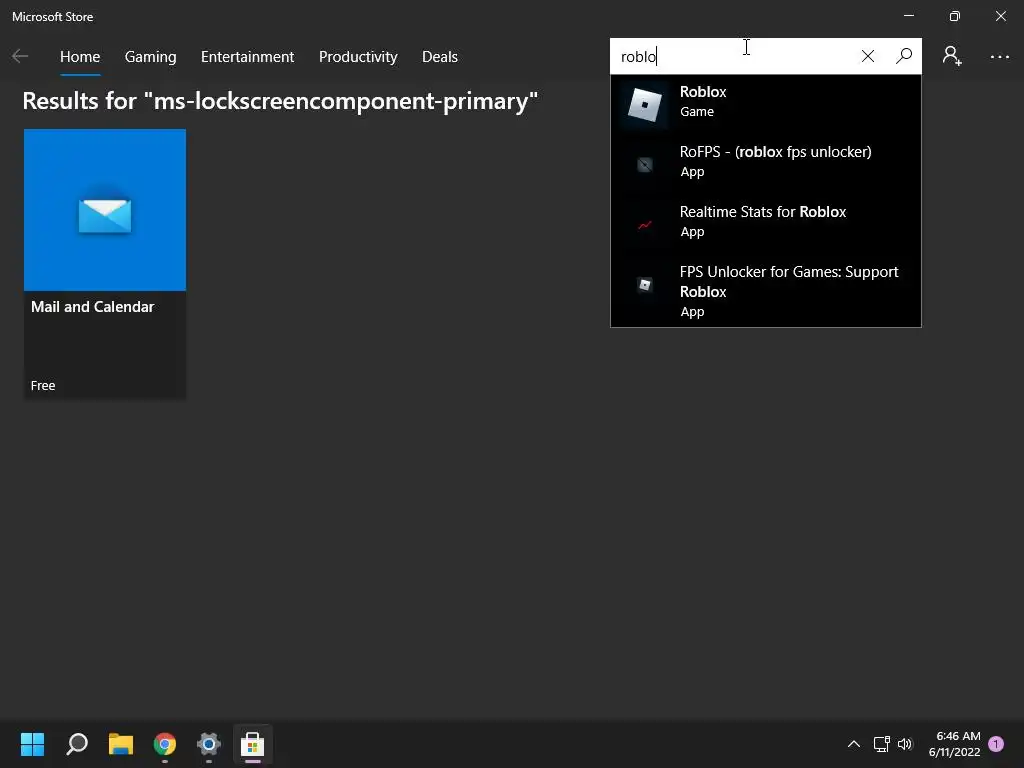Switch to the Gaming tab
This screenshot has height=768, width=1024.
point(150,57)
